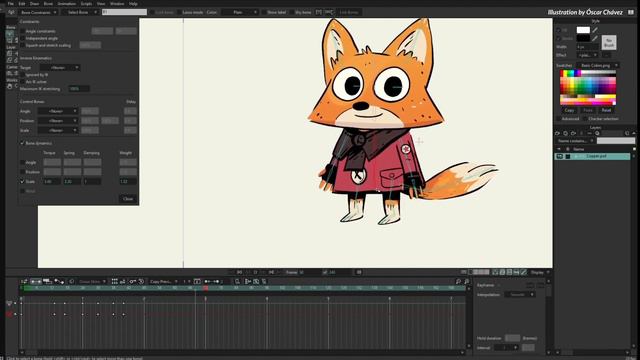Screen dimensions: 640x360
Task: Open the Scale control bone dropdown
Action: (x=58, y=130)
